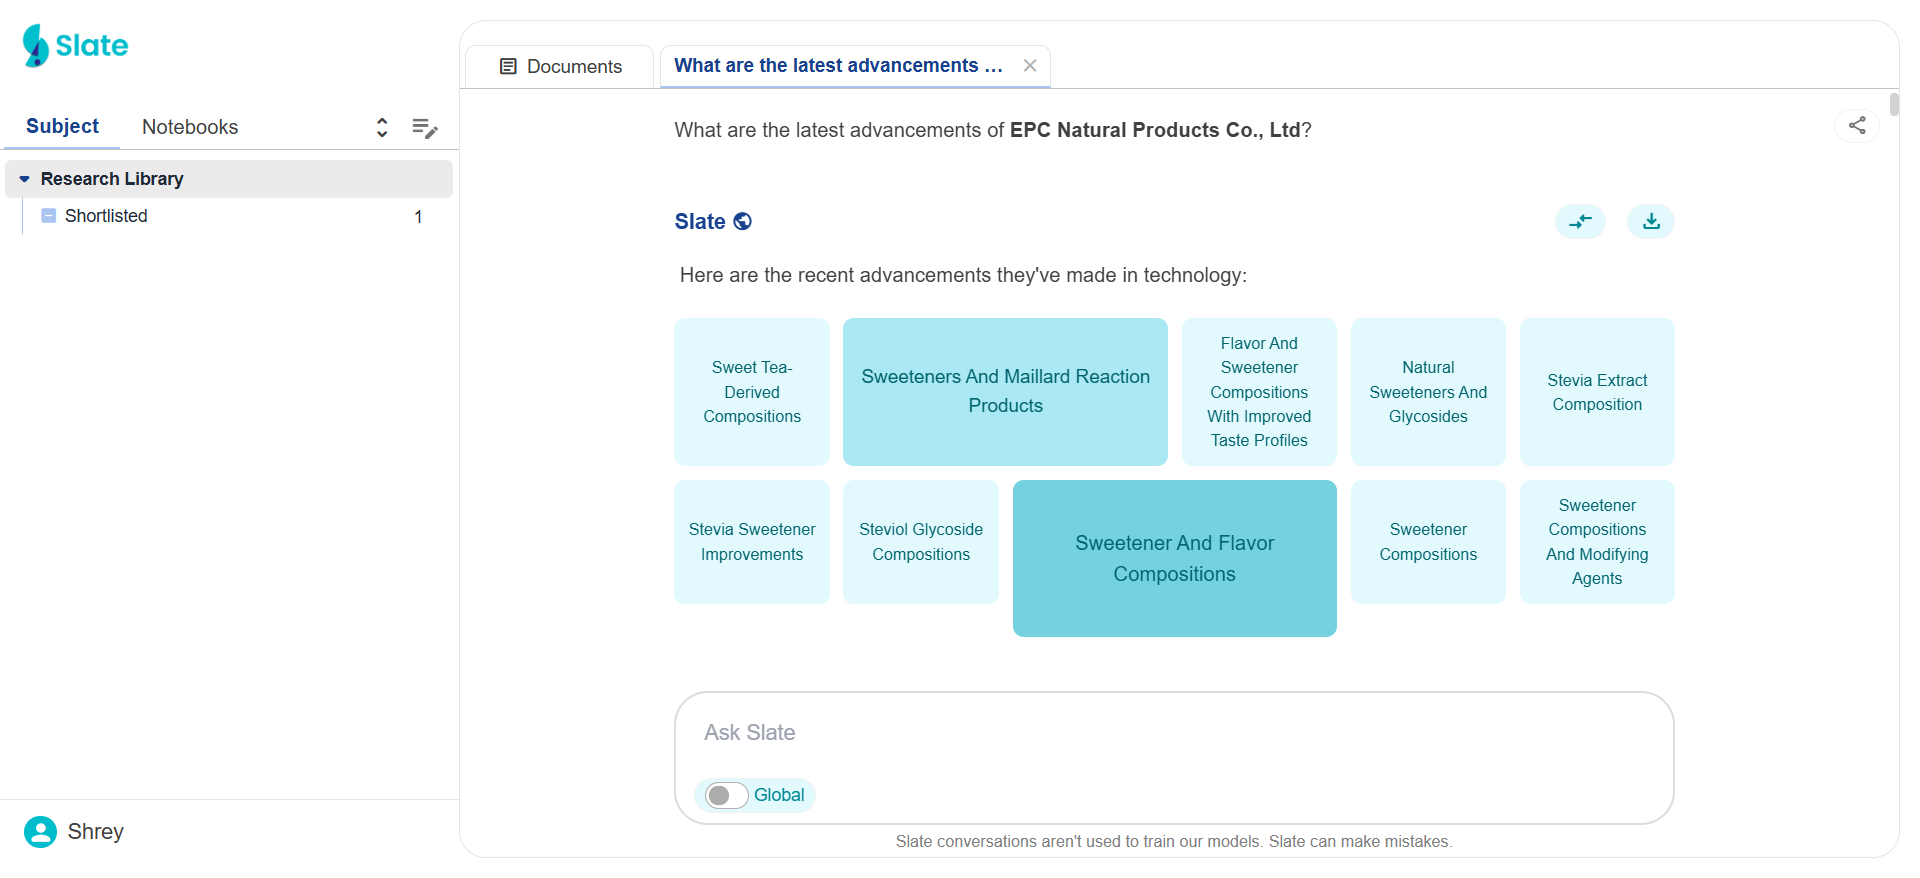Open the edit list icon in sidebar

click(x=425, y=127)
